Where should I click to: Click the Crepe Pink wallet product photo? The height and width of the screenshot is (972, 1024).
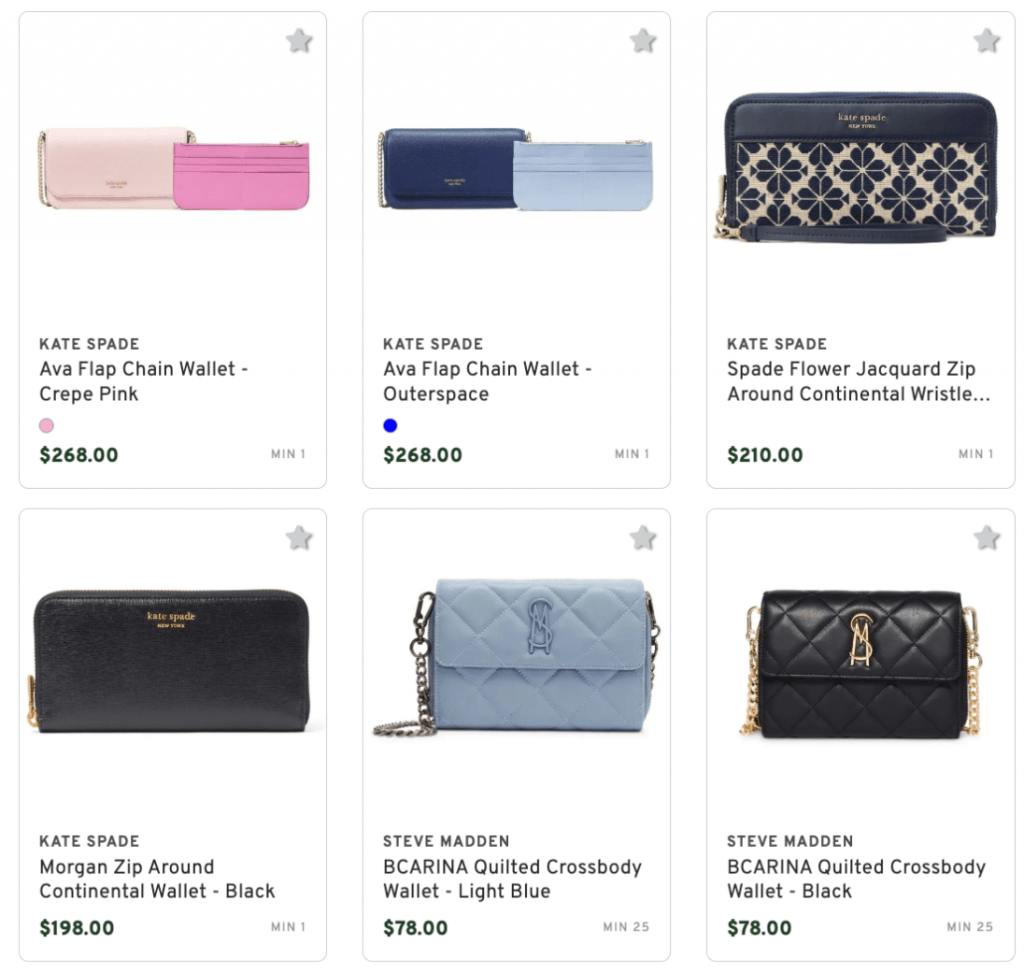click(x=172, y=170)
